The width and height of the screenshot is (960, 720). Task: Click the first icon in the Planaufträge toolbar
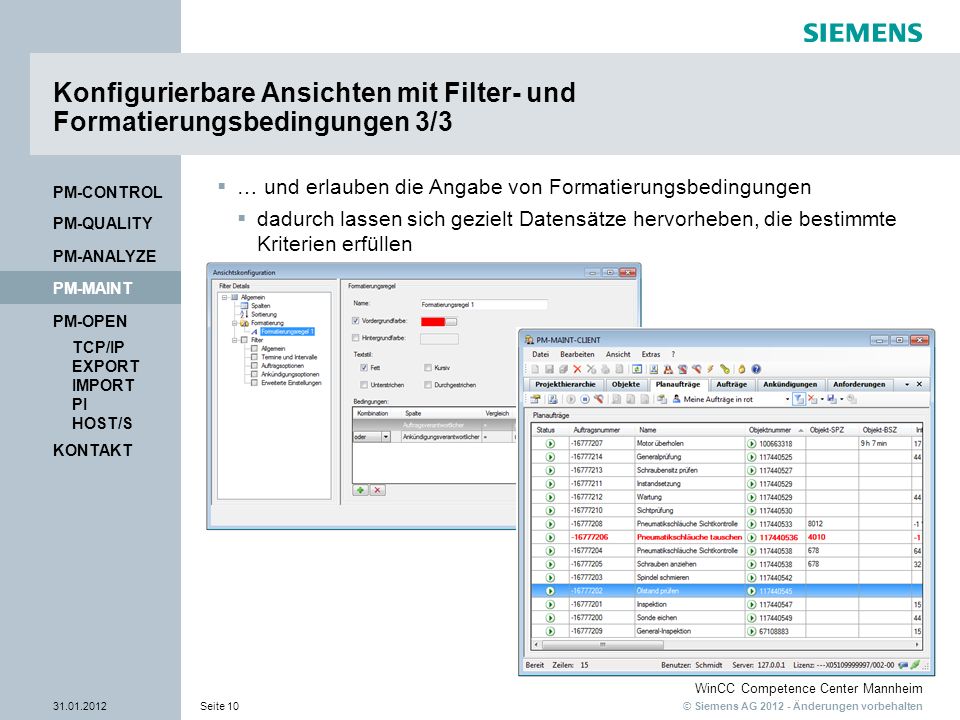coord(536,399)
